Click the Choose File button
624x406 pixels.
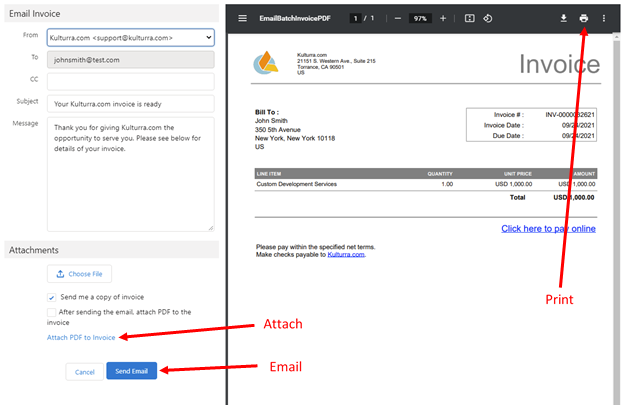click(x=79, y=274)
